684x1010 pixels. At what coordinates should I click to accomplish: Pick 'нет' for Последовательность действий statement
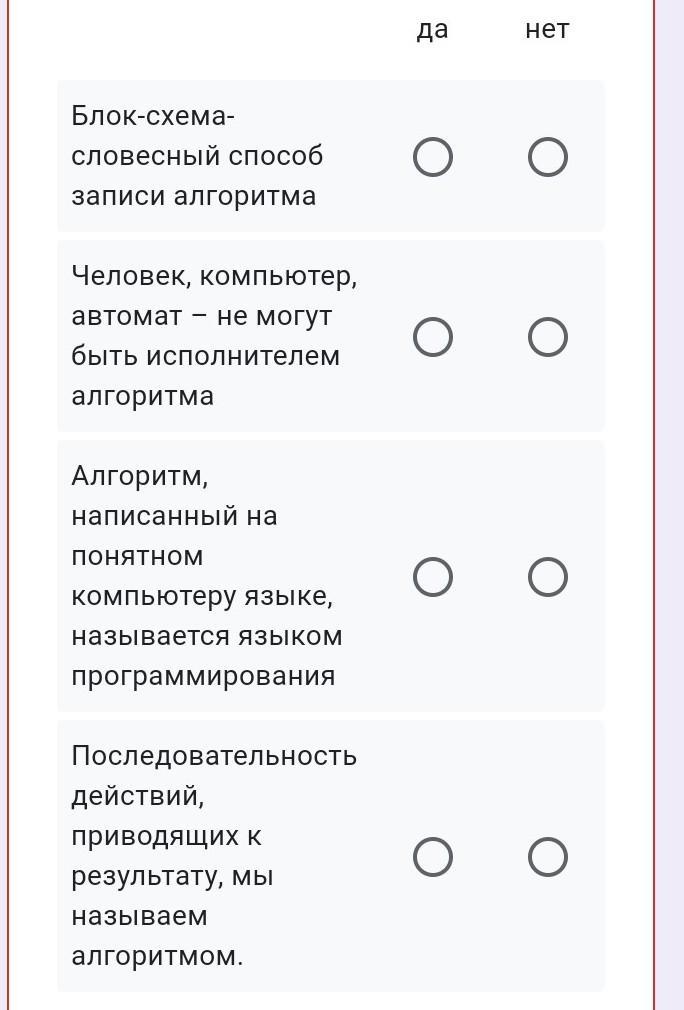point(547,857)
